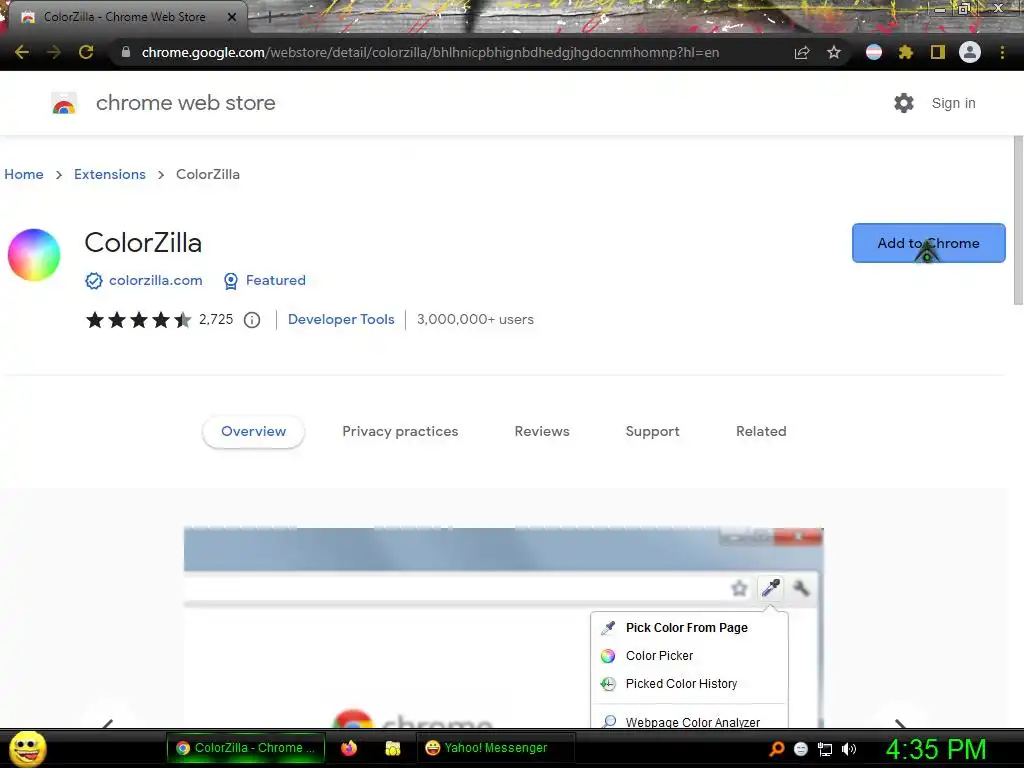Viewport: 1024px width, 768px height.
Task: Click the 4:35 PM taskbar clock
Action: pos(936,749)
